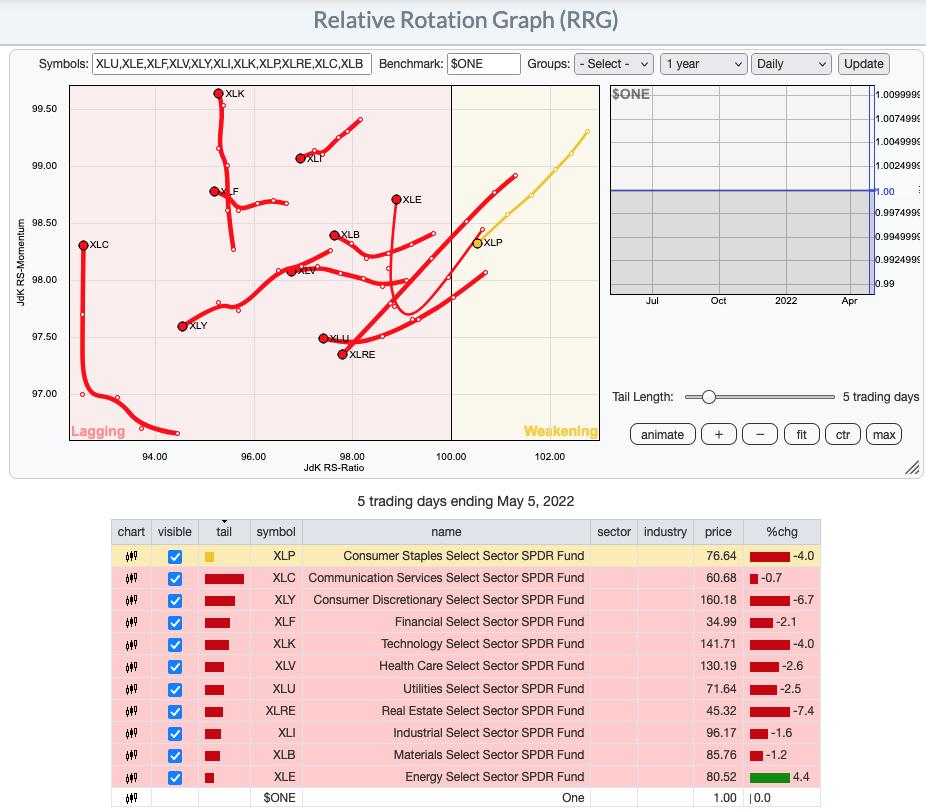Viewport: 926px width, 812px height.
Task: Uncheck visibility for XLU
Action: coord(175,689)
